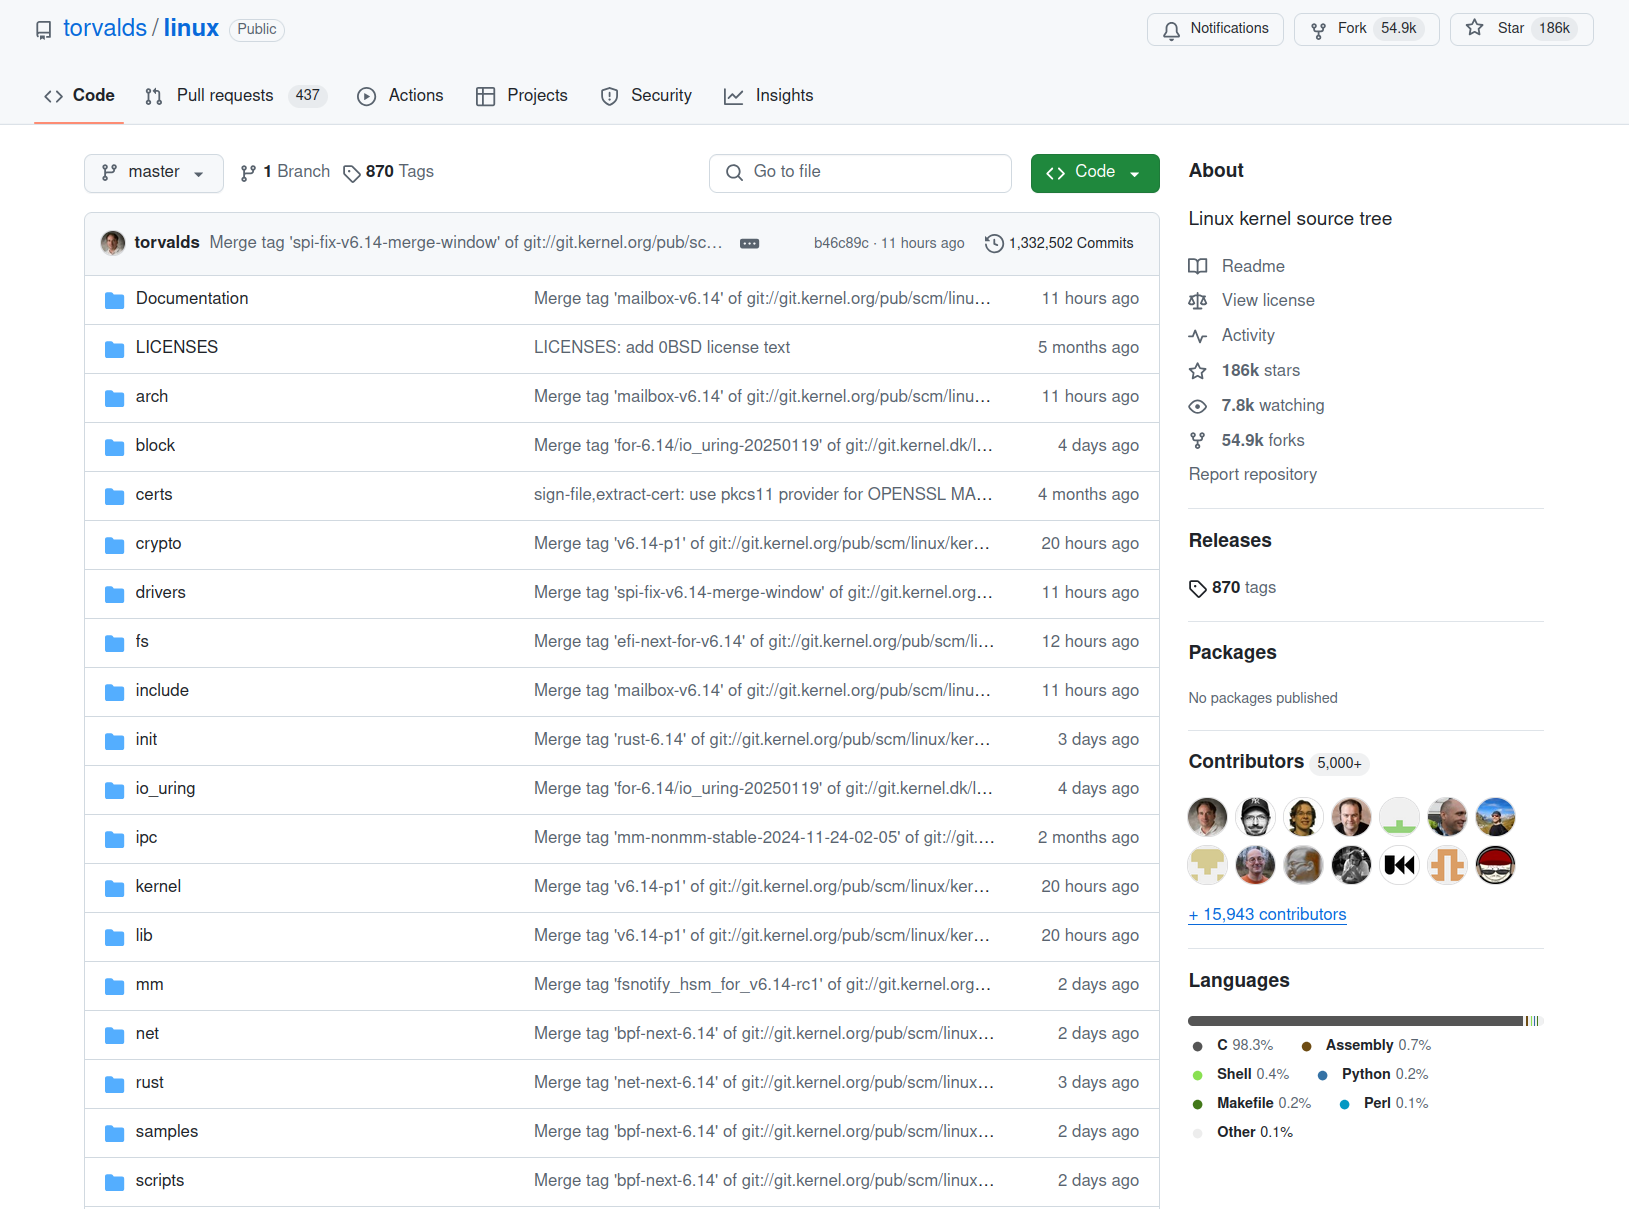
Task: Open the drivers folder
Action: point(160,592)
